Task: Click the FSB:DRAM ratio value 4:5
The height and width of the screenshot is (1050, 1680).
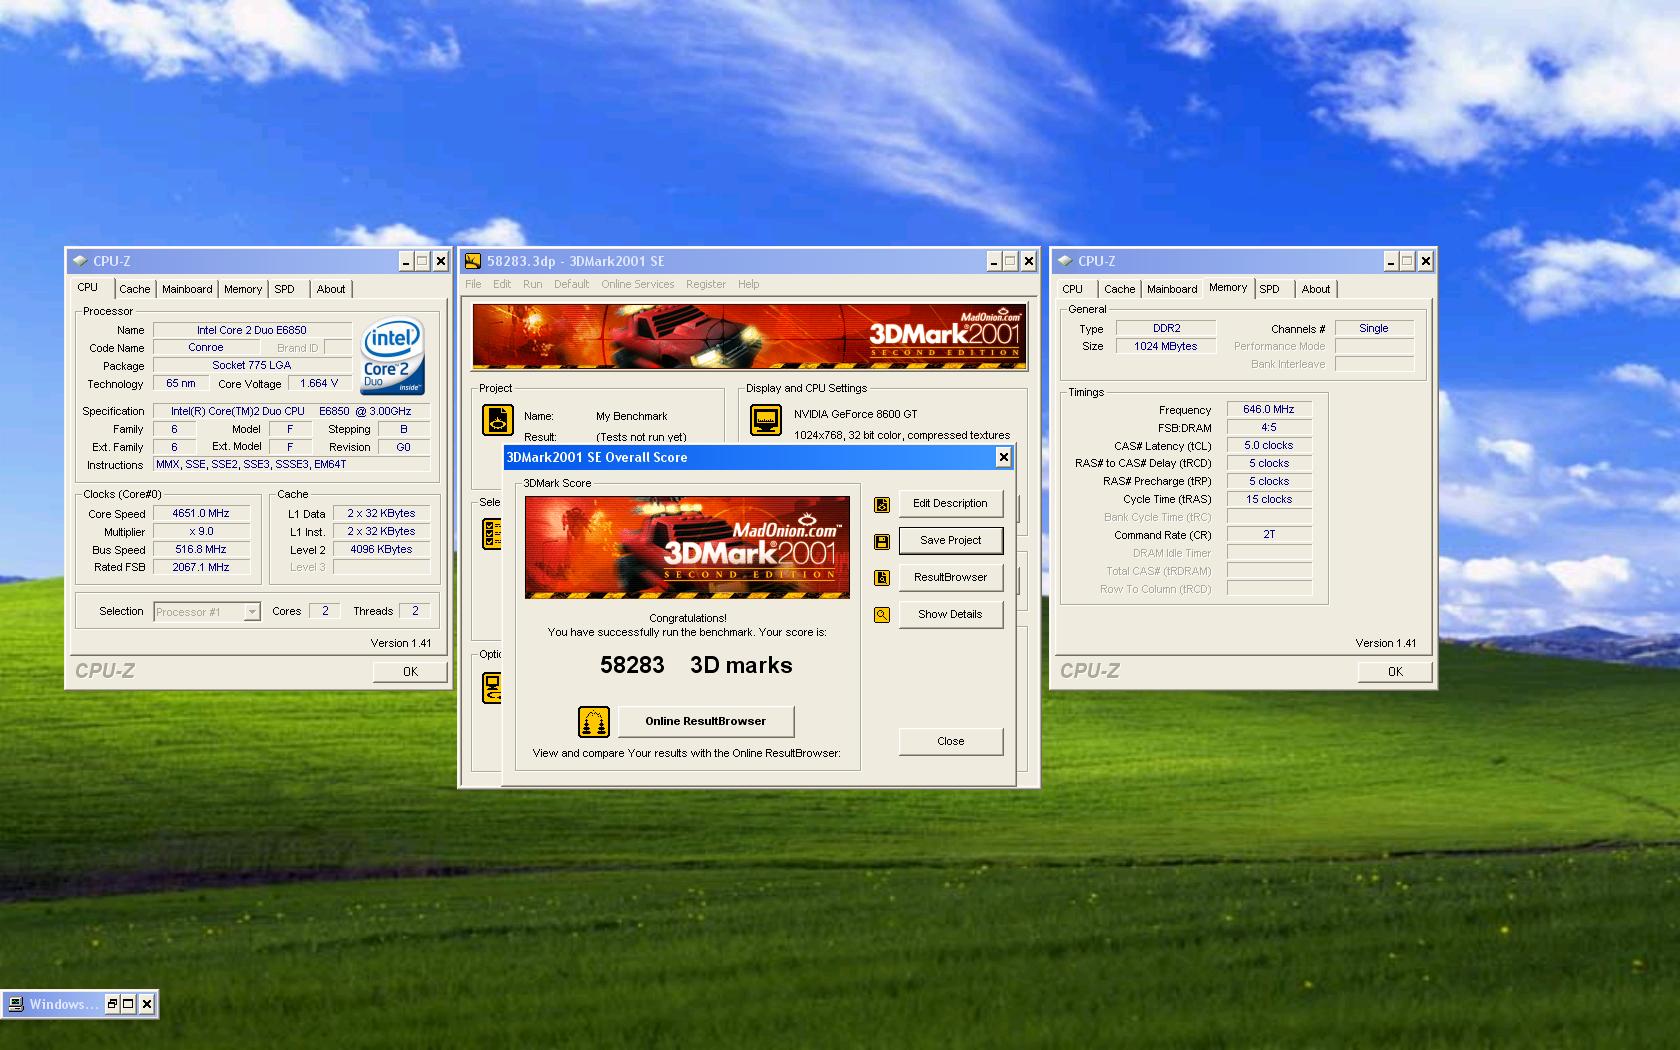Action: tap(1269, 427)
